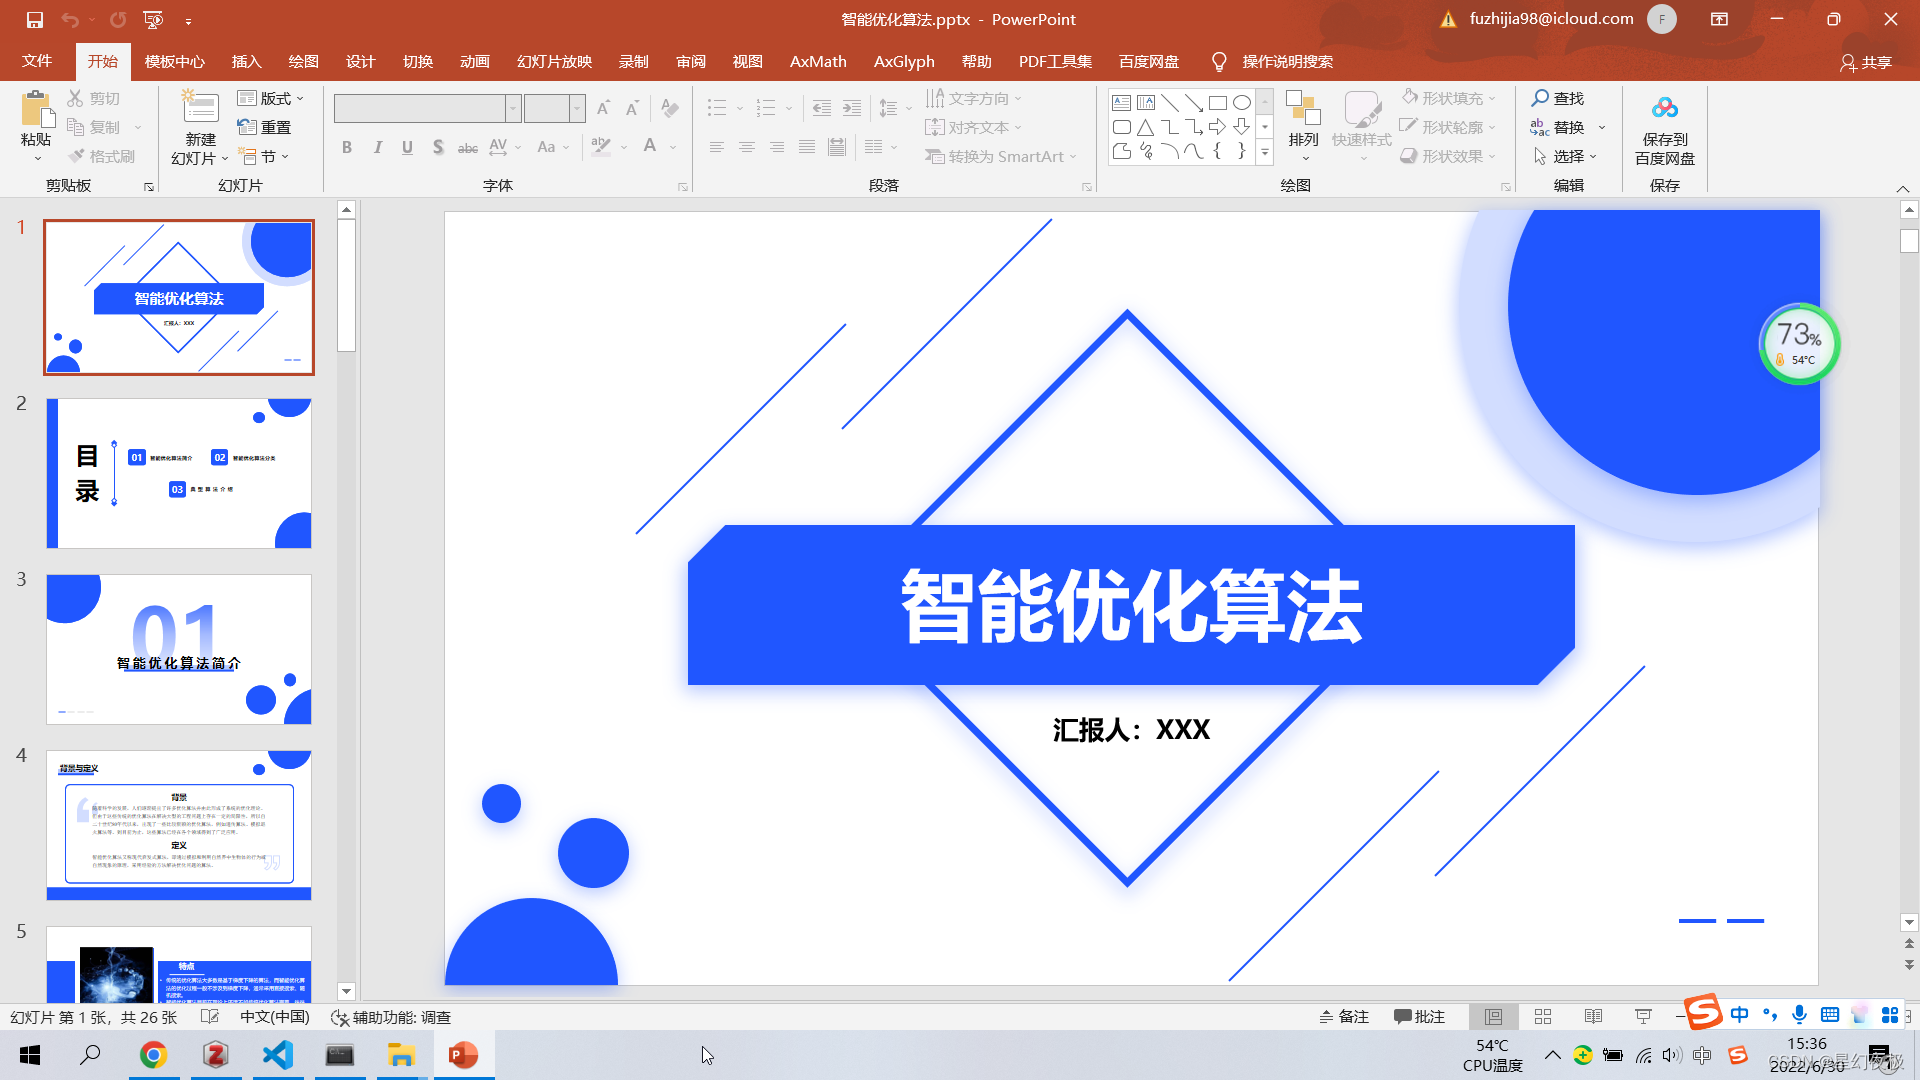The image size is (1920, 1080).
Task: Click the Cut scissors icon
Action: 75,98
